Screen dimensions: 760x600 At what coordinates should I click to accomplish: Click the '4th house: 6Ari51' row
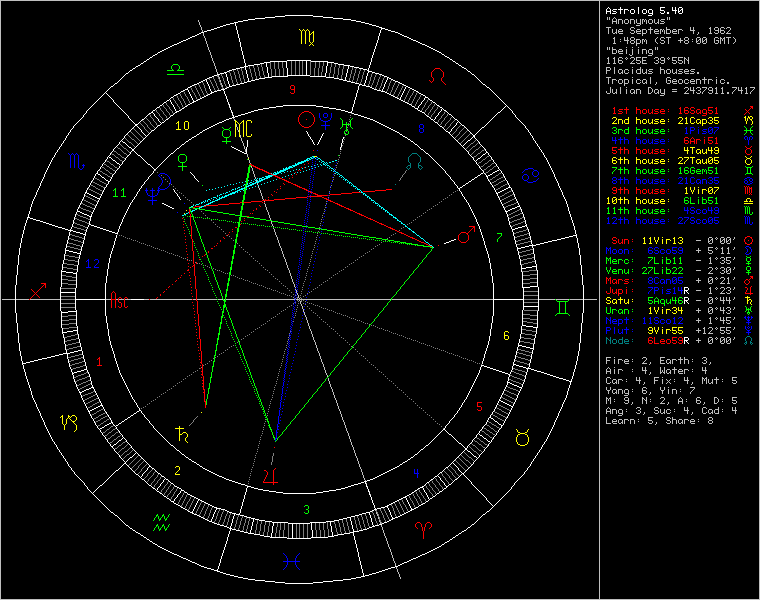coord(682,141)
